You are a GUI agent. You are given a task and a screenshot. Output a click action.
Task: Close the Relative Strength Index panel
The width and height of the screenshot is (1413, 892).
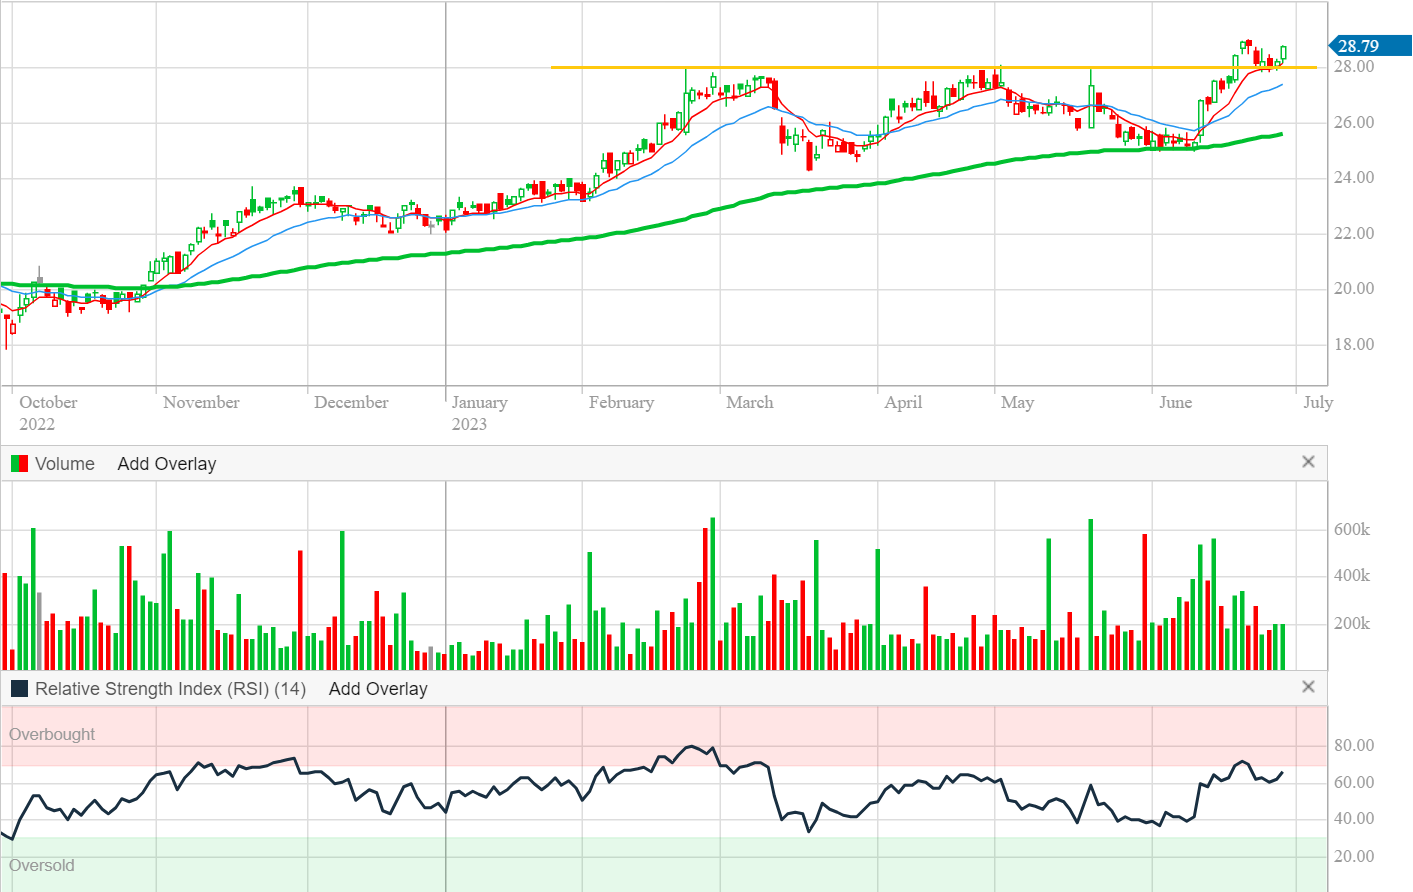pos(1308,687)
